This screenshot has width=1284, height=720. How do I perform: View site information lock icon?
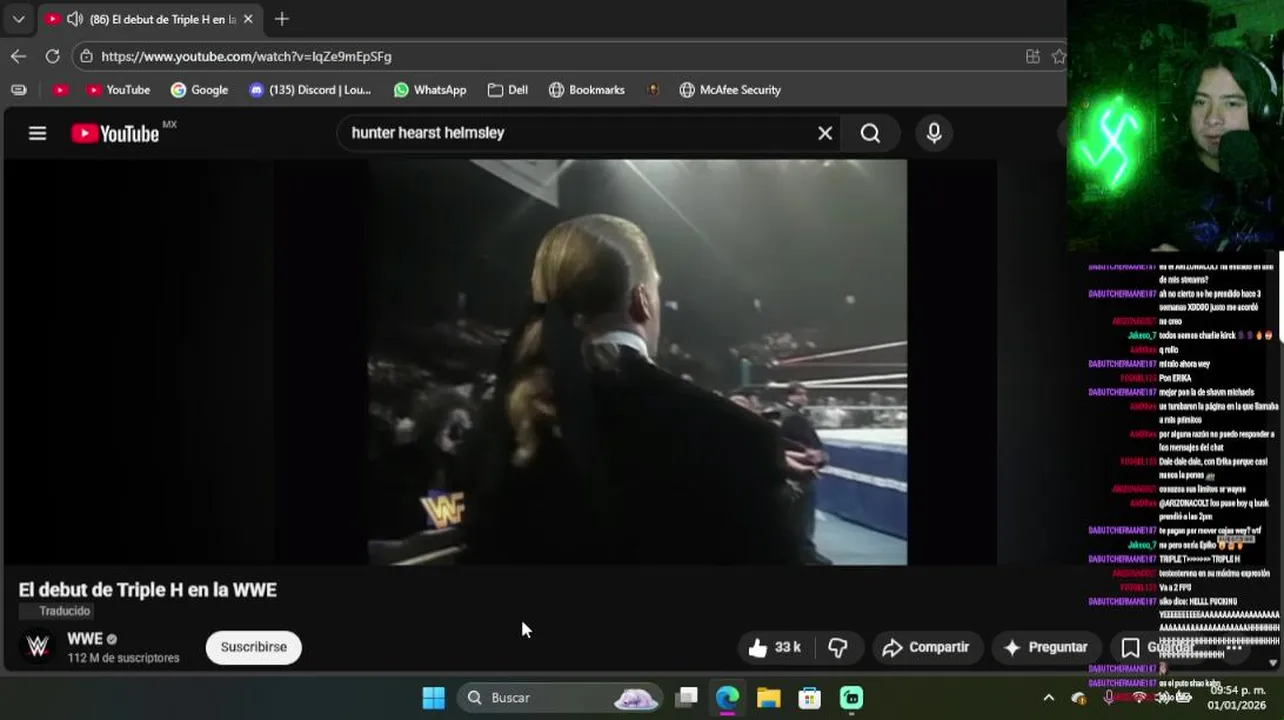87,56
